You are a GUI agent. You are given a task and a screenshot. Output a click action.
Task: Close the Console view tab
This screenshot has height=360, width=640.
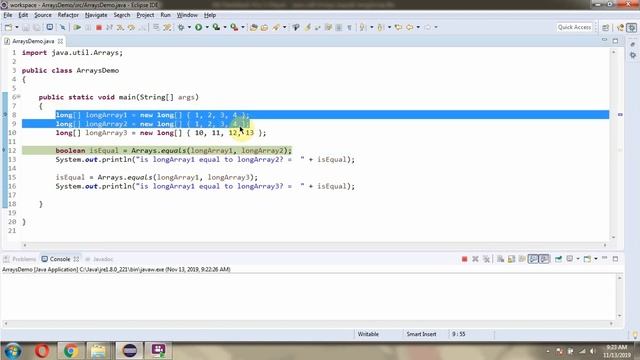(x=76, y=259)
